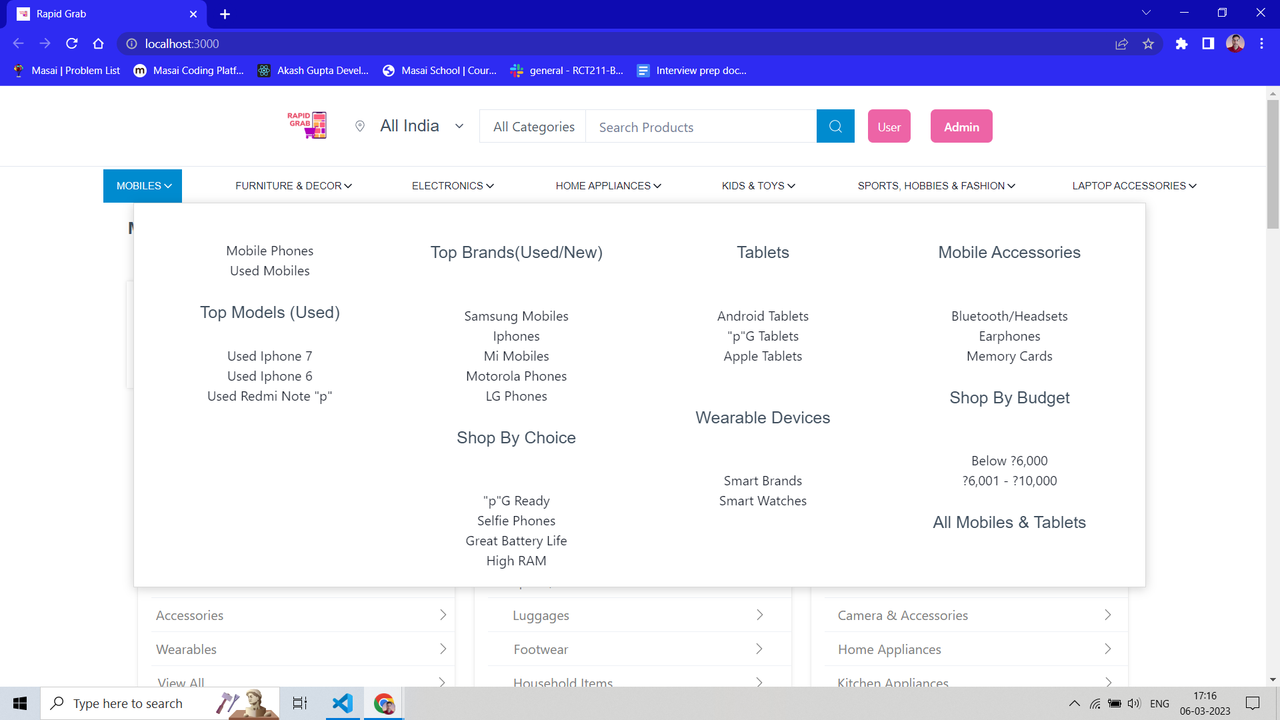Open Memory Cards link
The height and width of the screenshot is (720, 1280).
pos(1009,356)
